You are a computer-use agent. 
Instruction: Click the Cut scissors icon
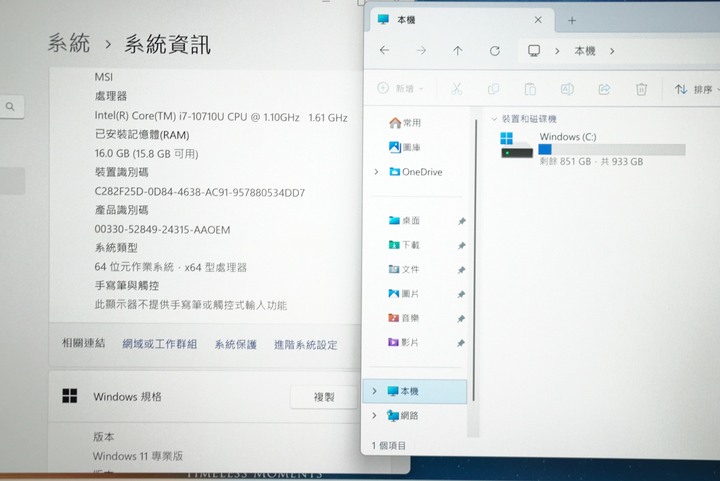[456, 89]
